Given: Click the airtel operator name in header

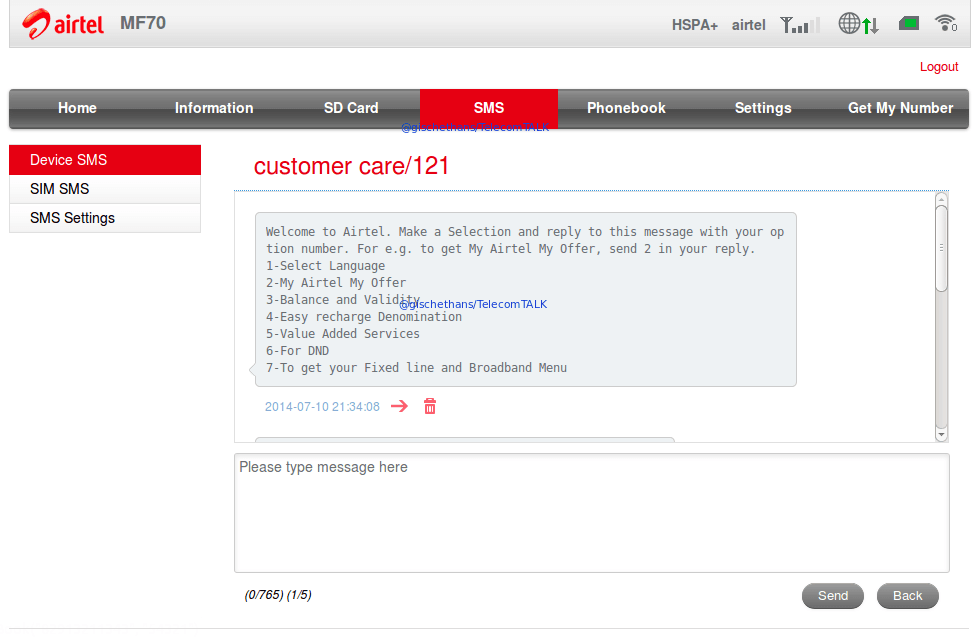Looking at the screenshot, I should (748, 25).
